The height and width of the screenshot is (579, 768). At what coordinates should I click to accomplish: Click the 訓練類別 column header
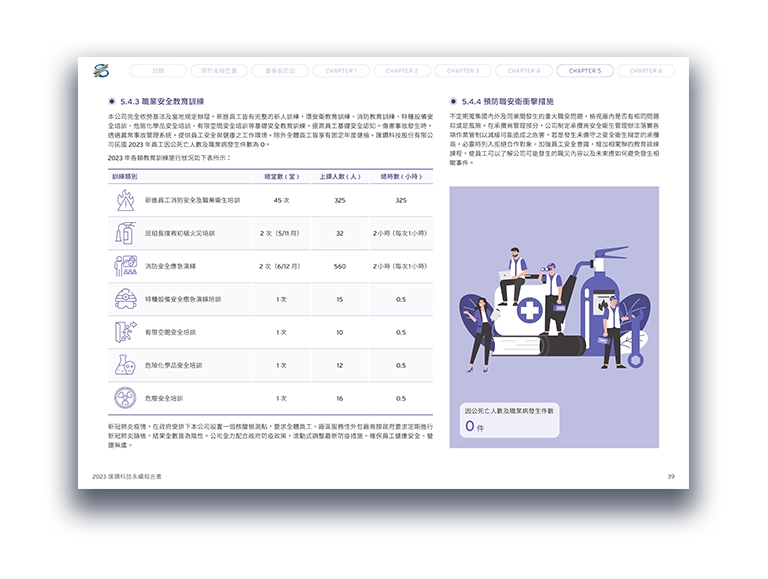pos(125,176)
